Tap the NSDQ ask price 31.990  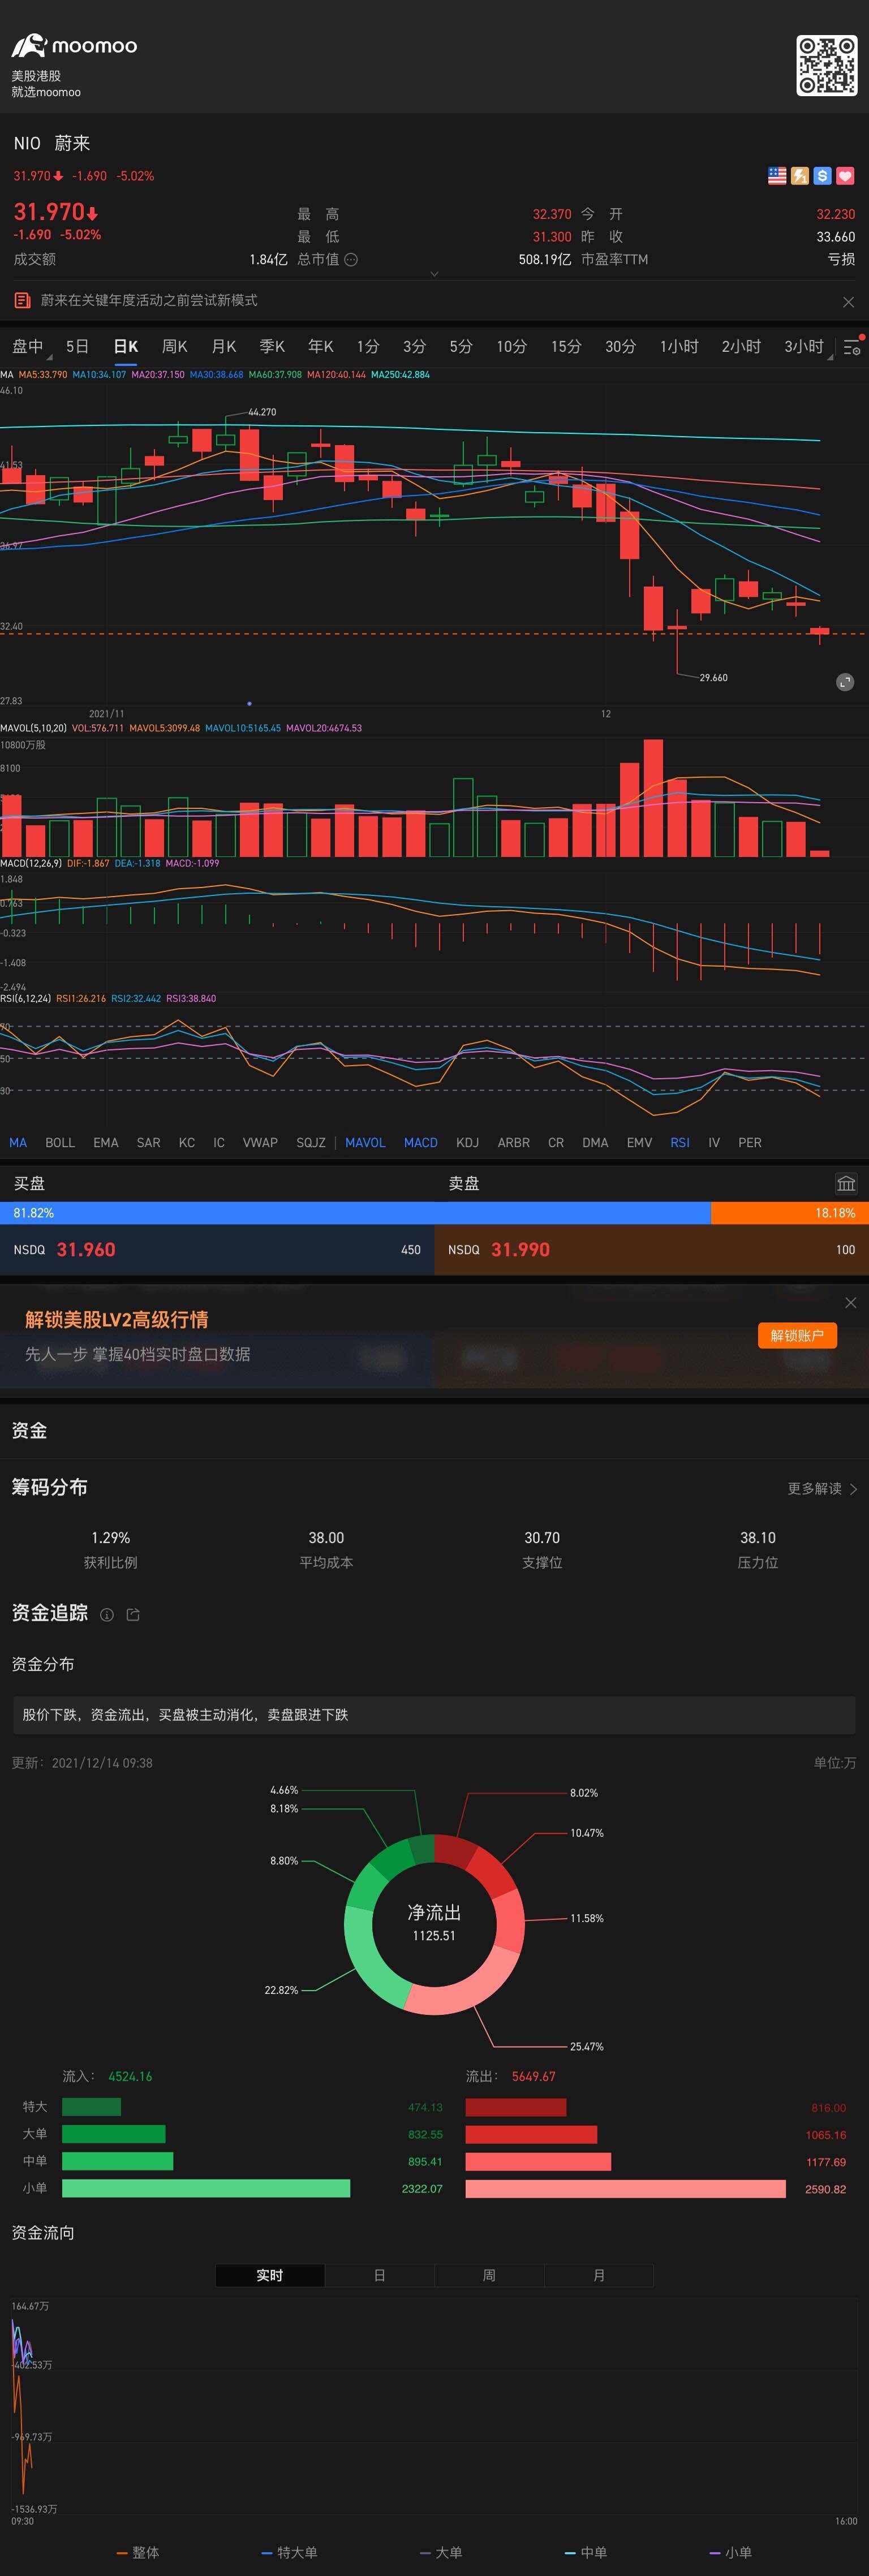click(x=520, y=1249)
